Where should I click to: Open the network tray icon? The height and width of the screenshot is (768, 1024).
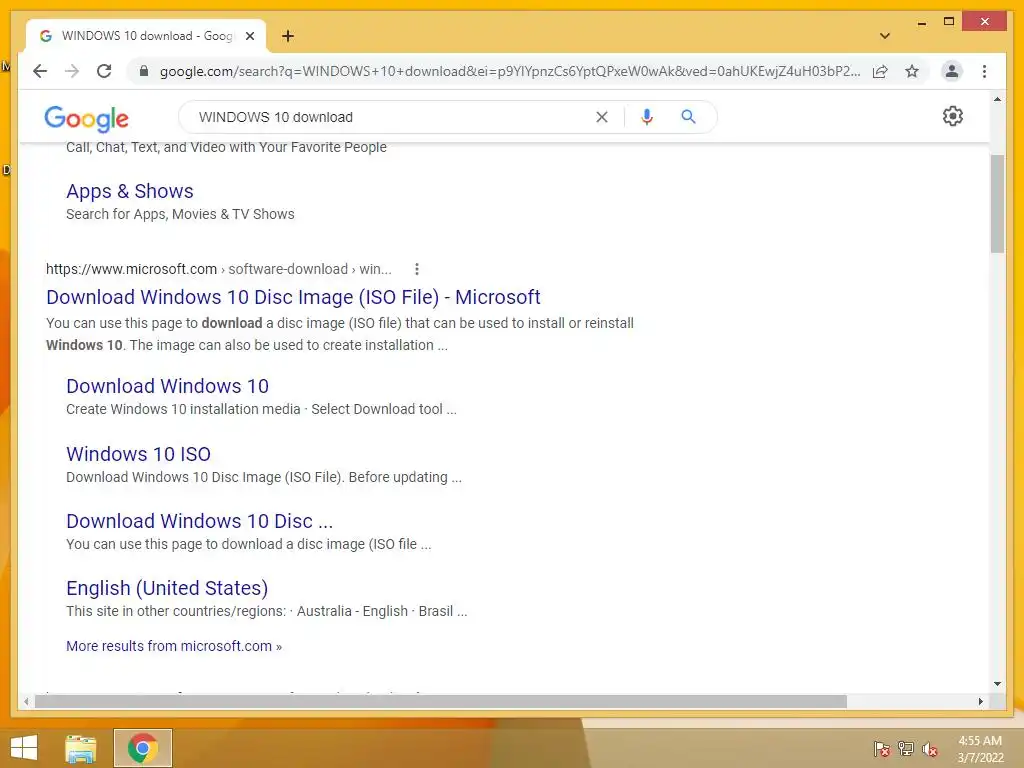(x=906, y=748)
